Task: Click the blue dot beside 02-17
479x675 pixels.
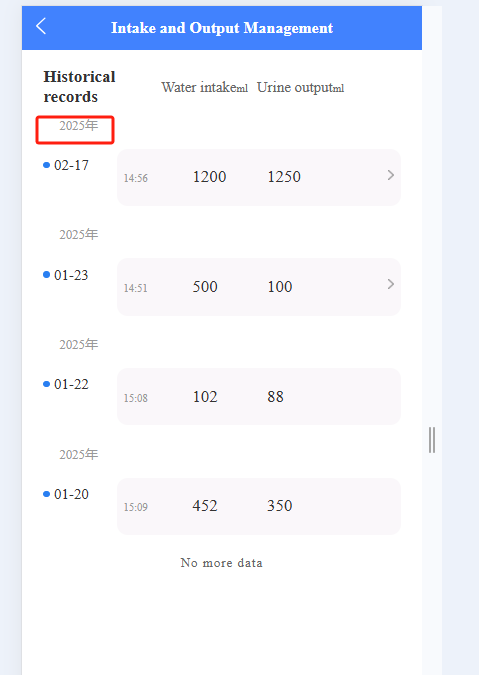Action: [x=46, y=165]
